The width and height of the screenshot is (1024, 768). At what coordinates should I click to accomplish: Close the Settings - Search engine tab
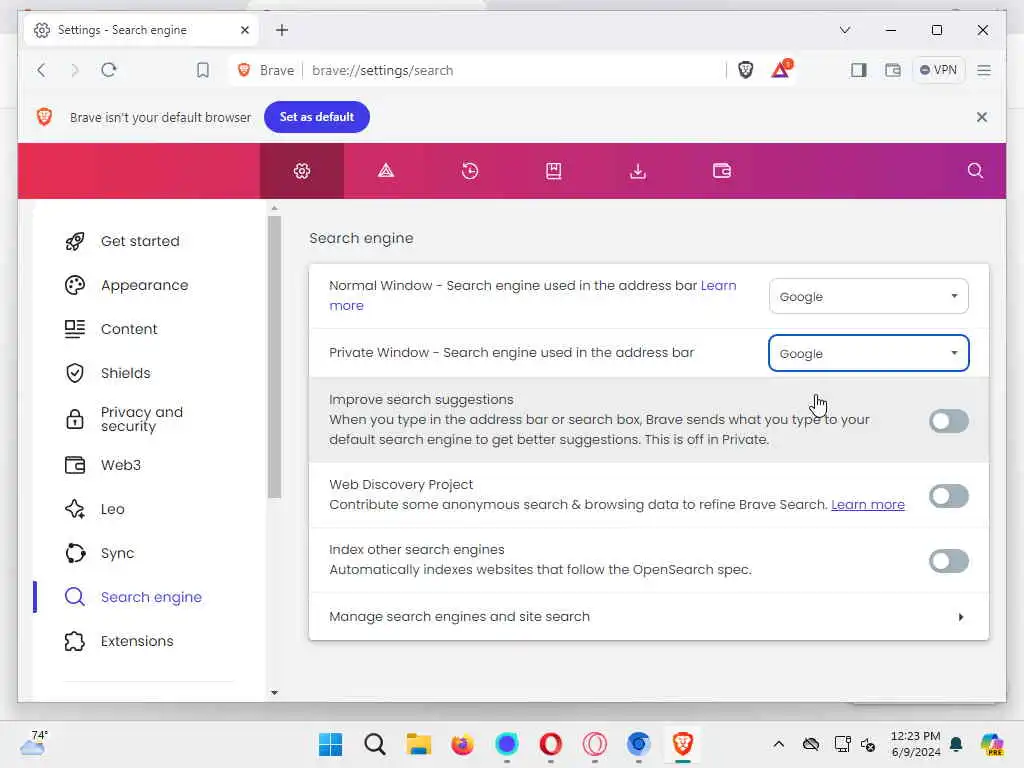click(x=245, y=30)
